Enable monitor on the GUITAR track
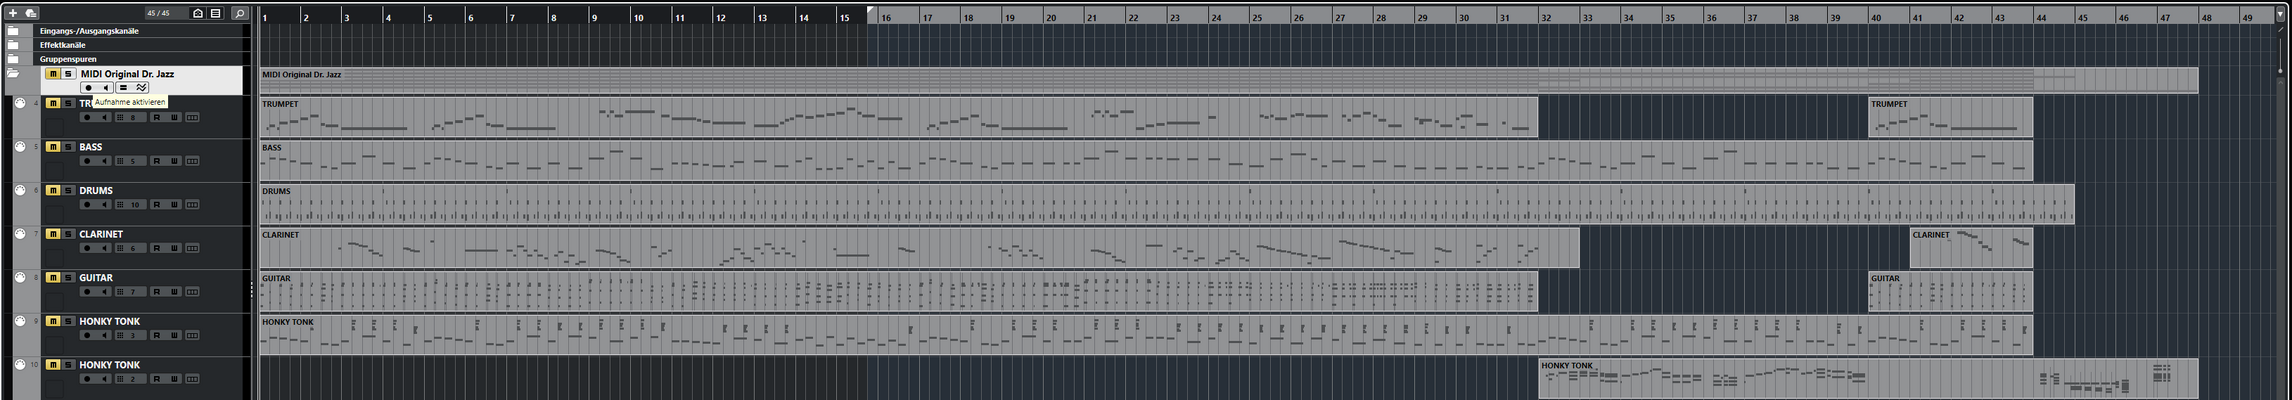 point(104,292)
